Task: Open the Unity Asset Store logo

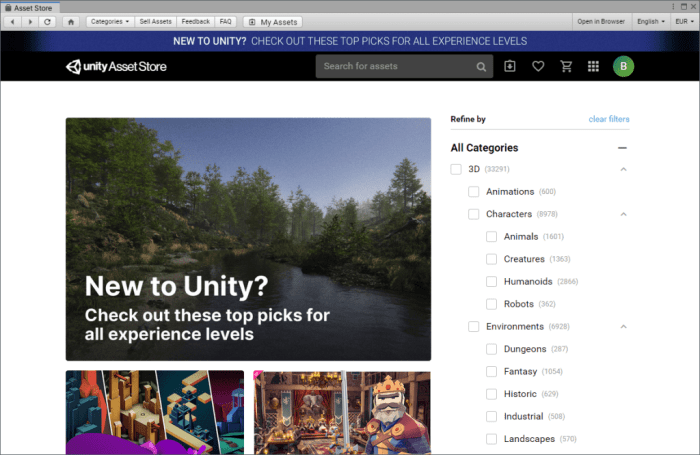Action: click(116, 67)
